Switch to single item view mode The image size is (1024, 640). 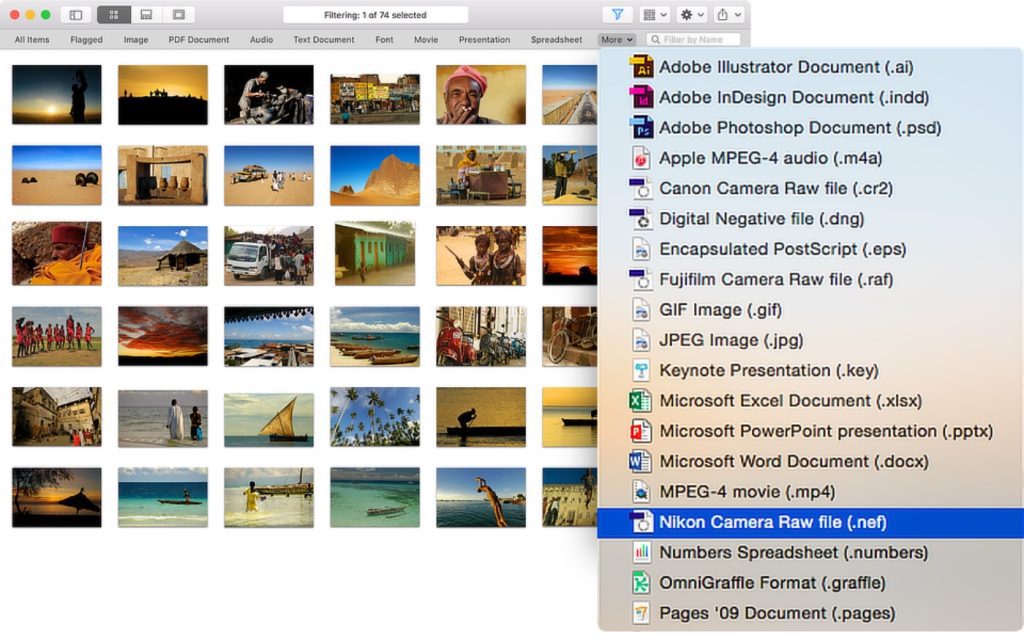[178, 15]
